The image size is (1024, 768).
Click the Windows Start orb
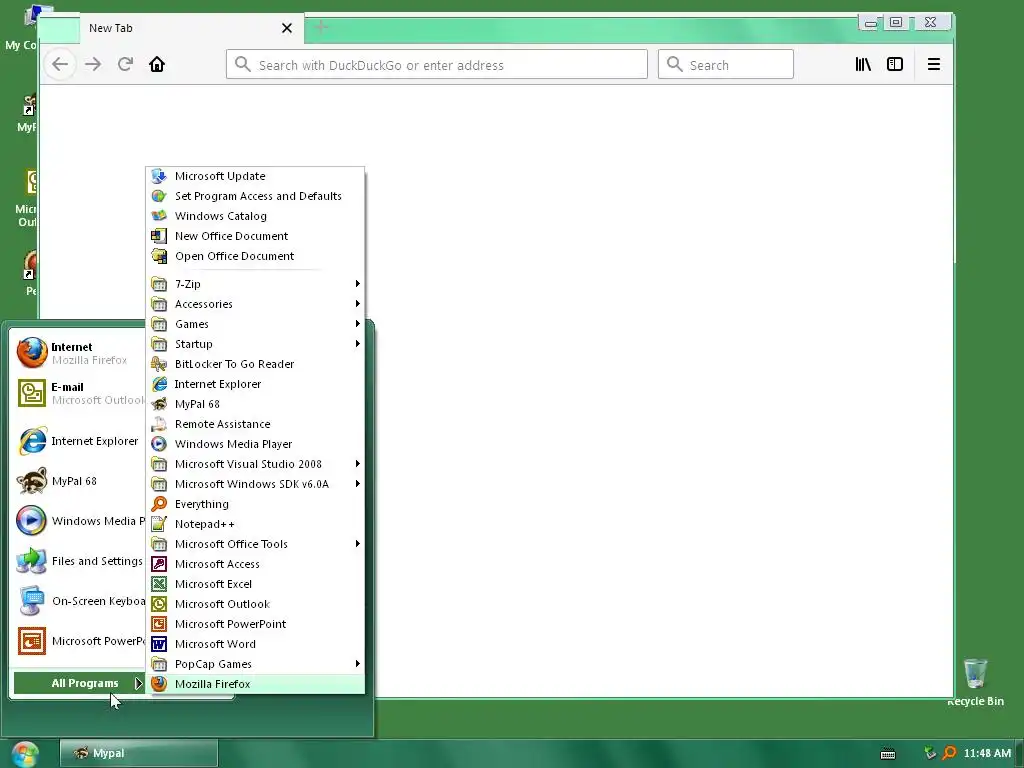tap(25, 754)
